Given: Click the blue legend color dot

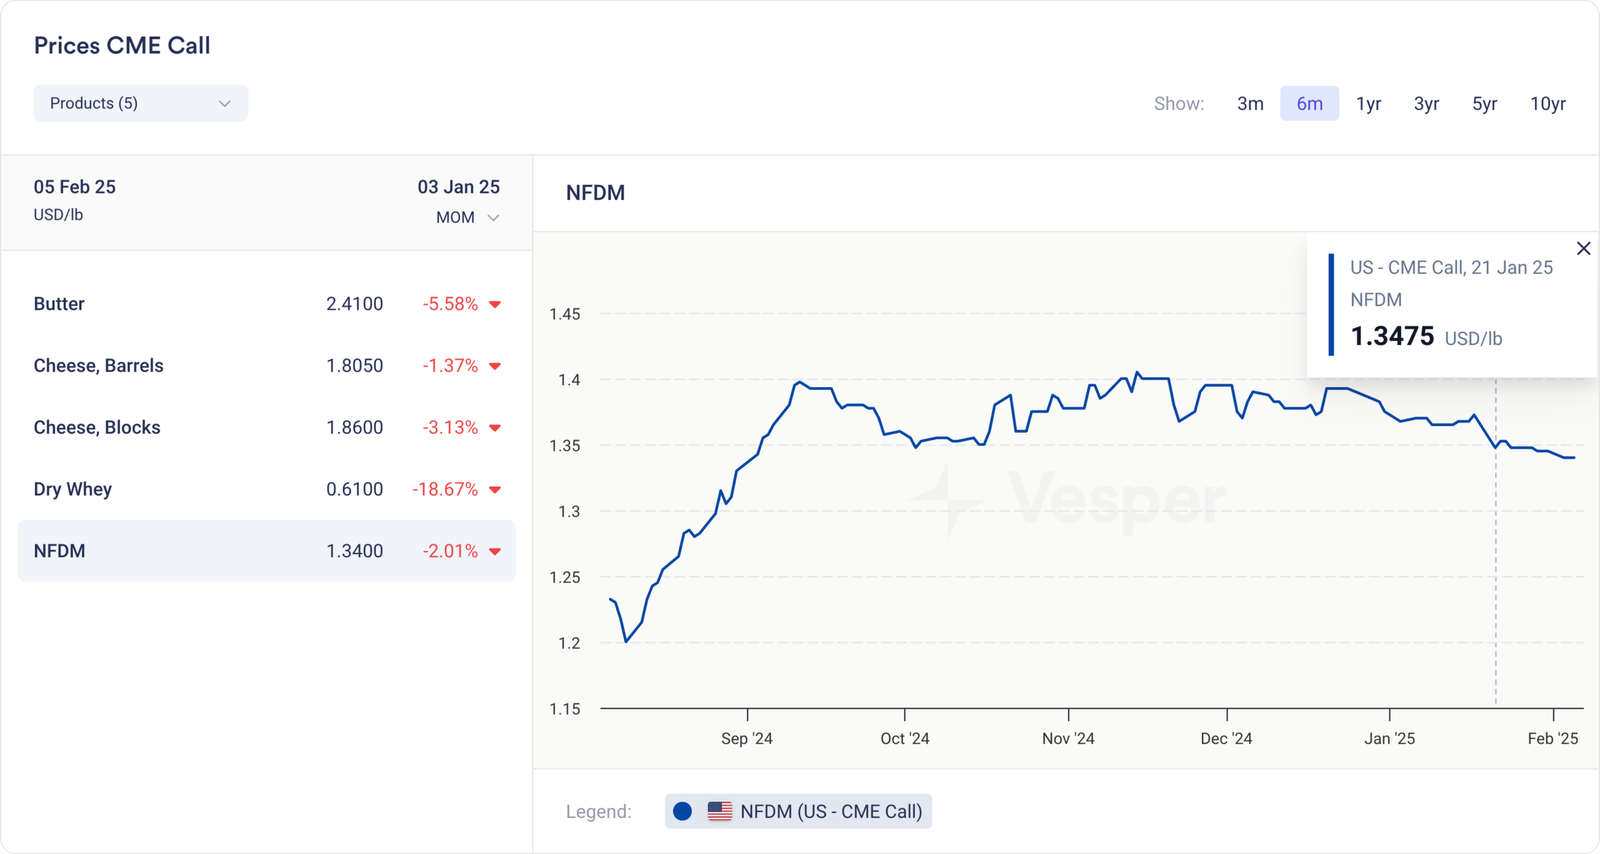Looking at the screenshot, I should (x=683, y=811).
